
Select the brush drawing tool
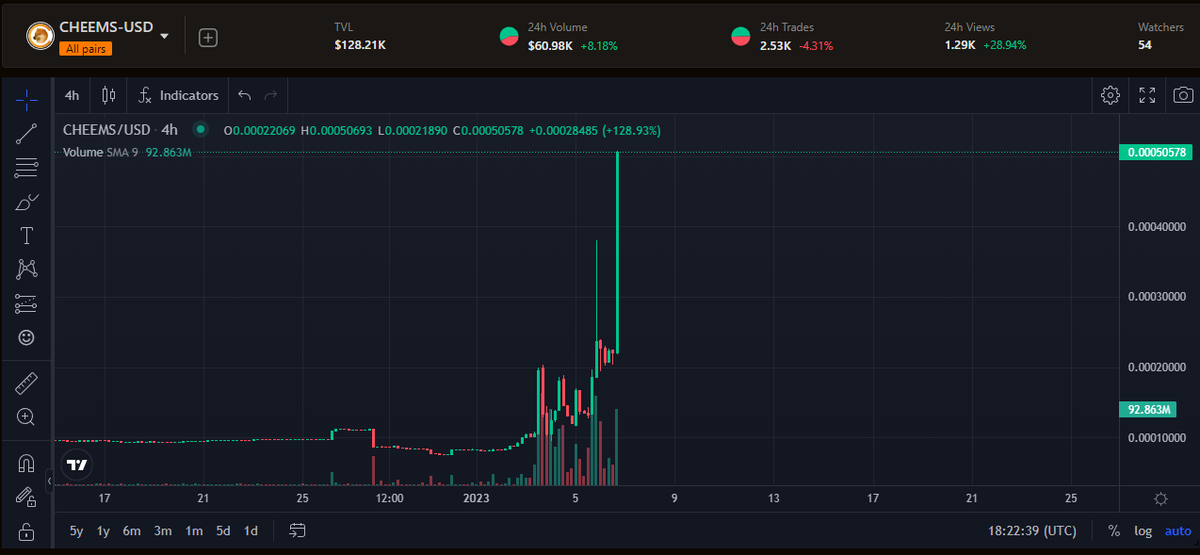tap(27, 202)
